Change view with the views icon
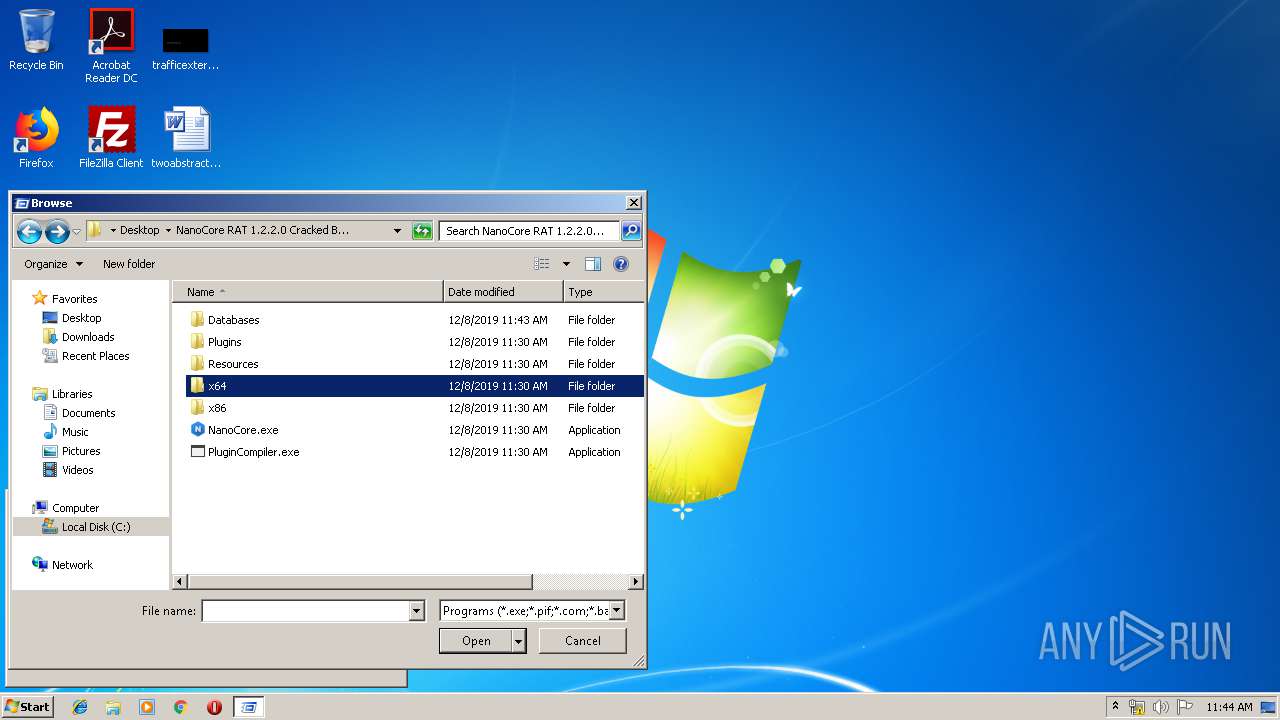Image resolution: width=1280 pixels, height=720 pixels. click(542, 264)
